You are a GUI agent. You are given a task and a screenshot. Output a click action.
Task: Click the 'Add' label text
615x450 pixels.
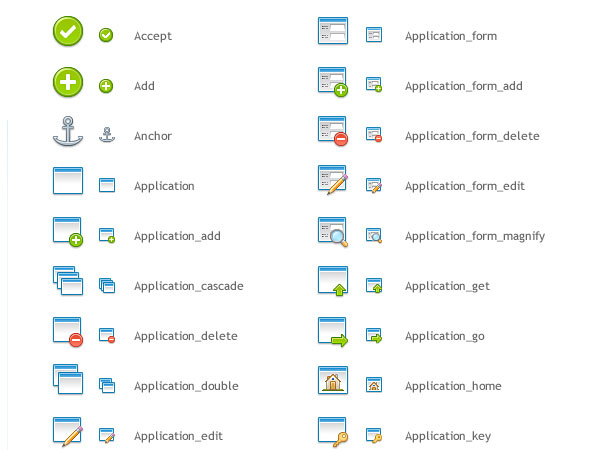click(x=144, y=86)
